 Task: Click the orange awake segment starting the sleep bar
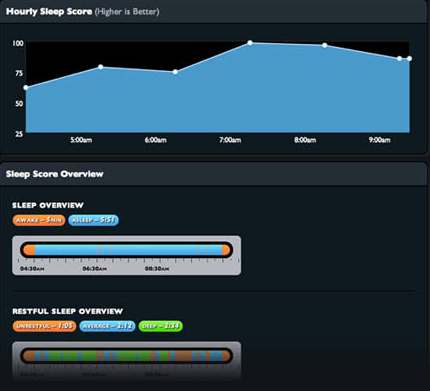click(29, 250)
